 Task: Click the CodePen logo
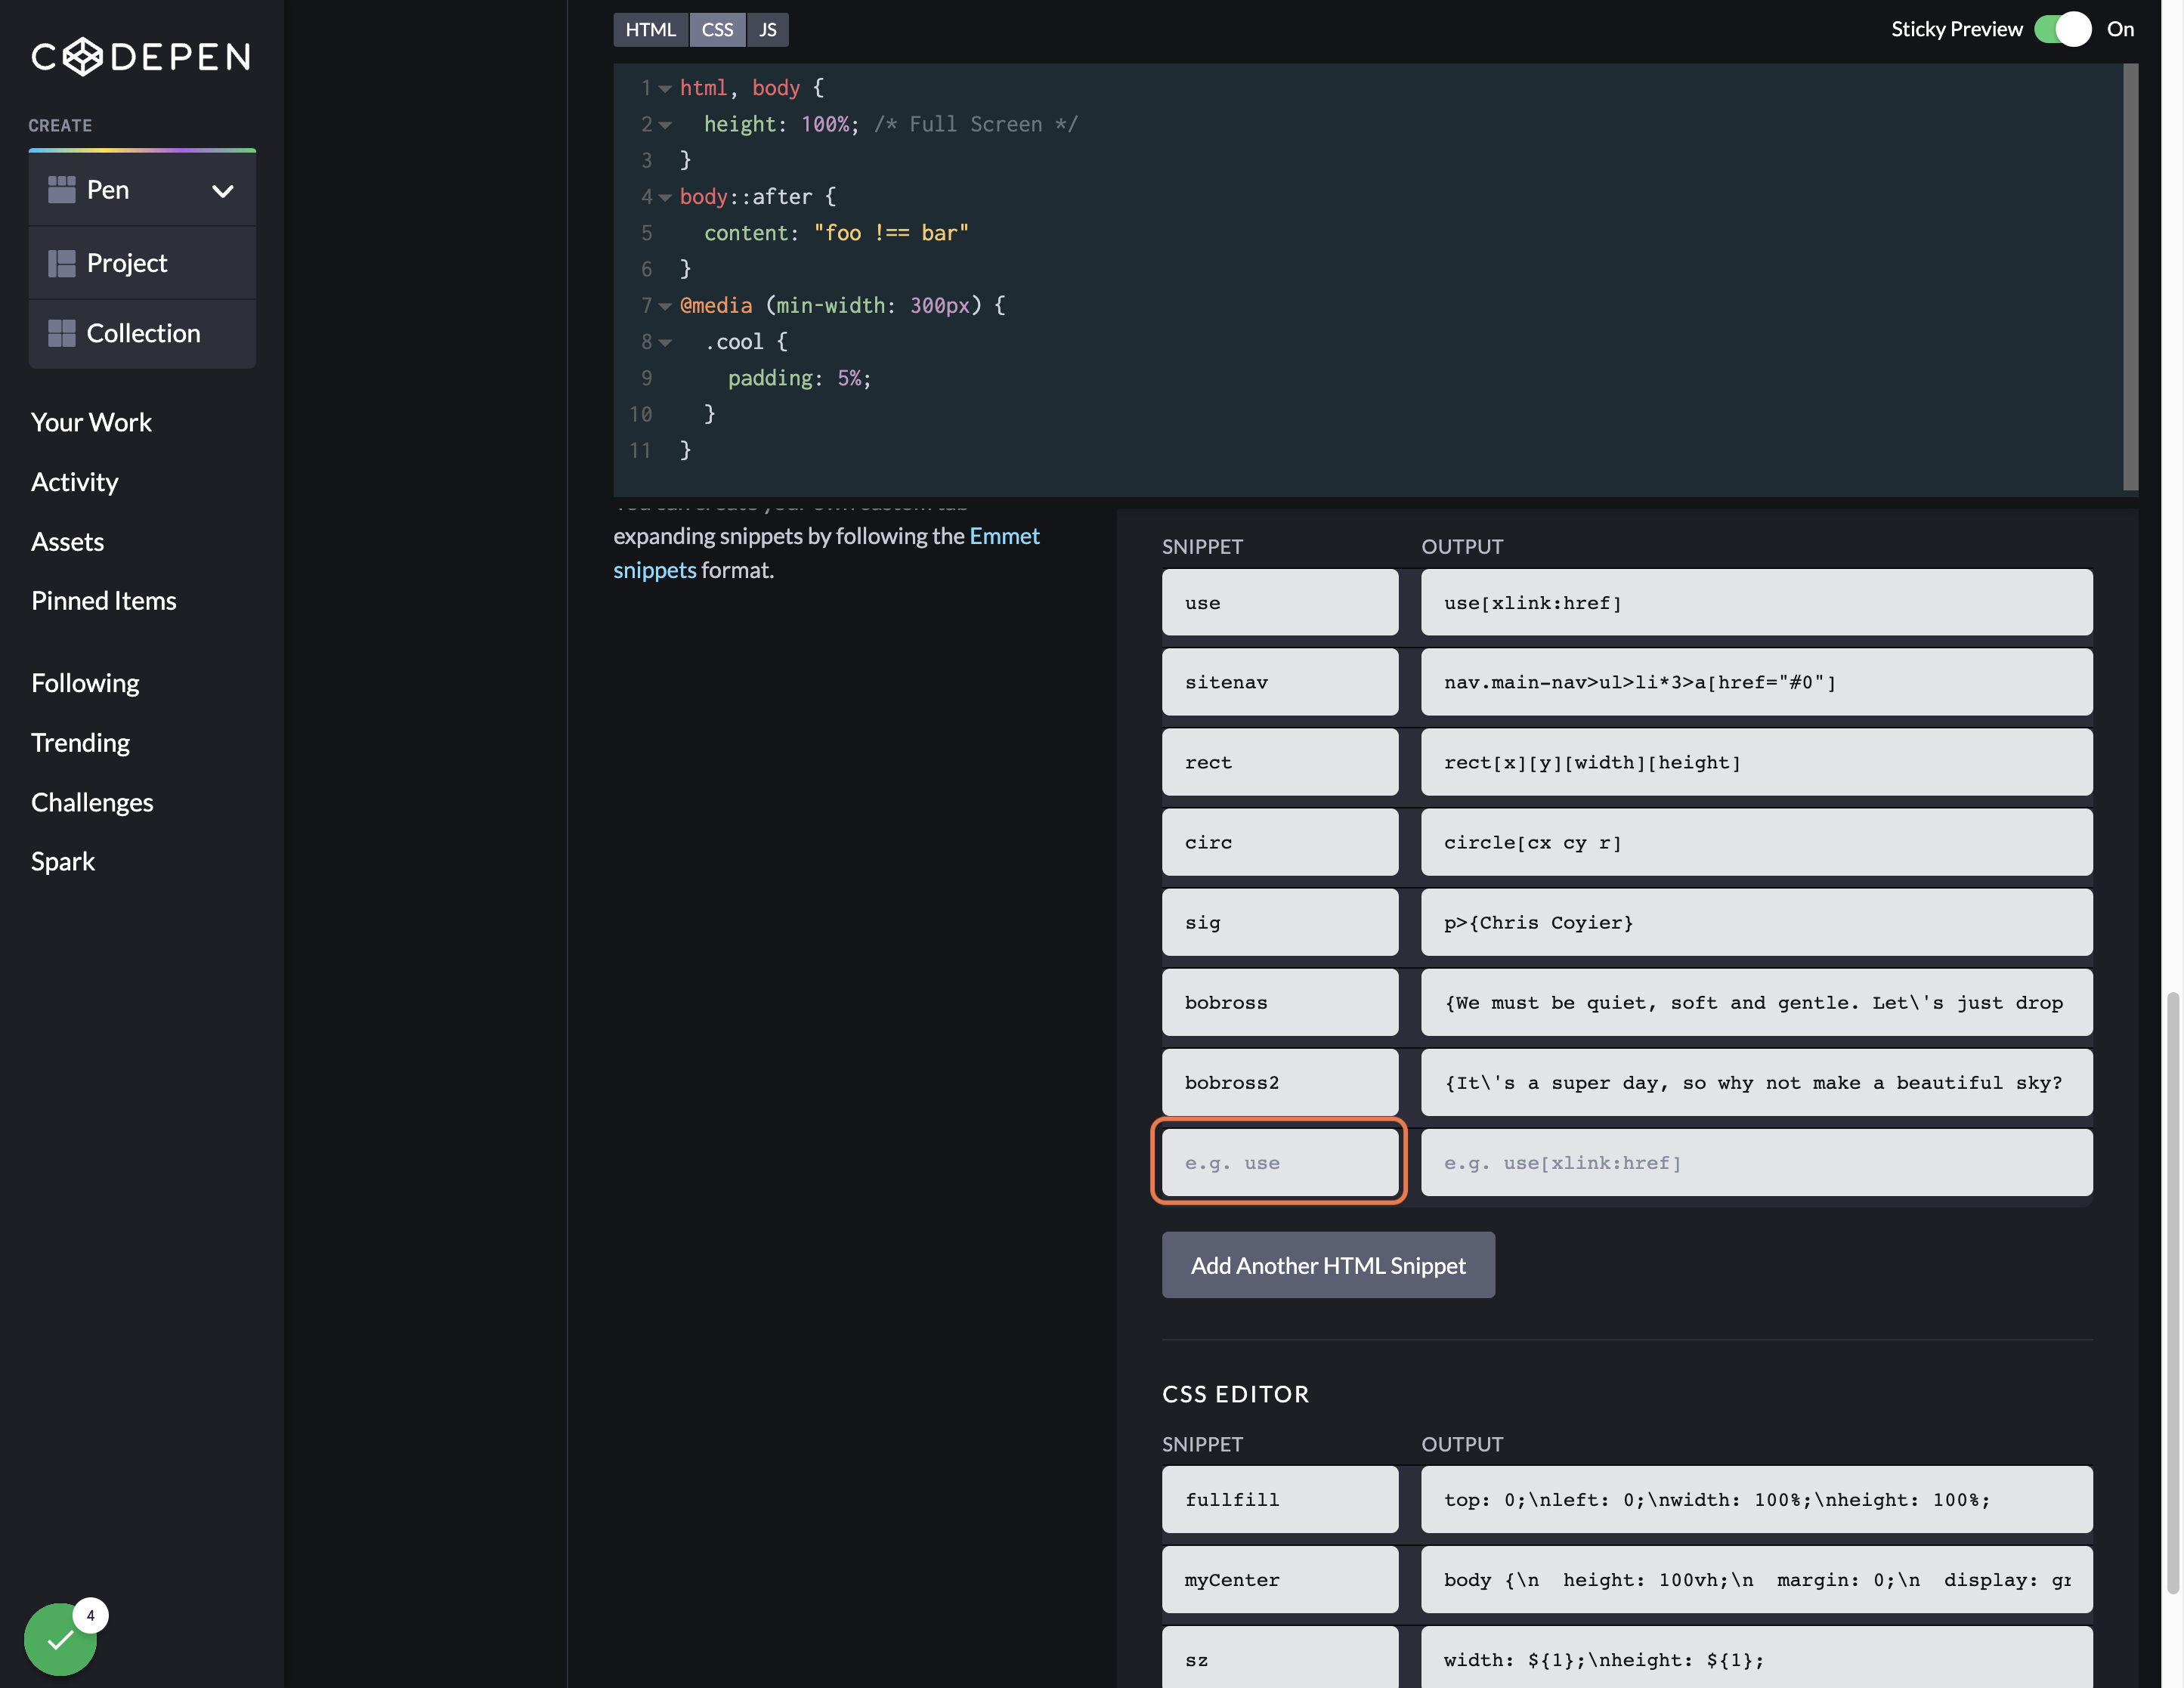(141, 57)
